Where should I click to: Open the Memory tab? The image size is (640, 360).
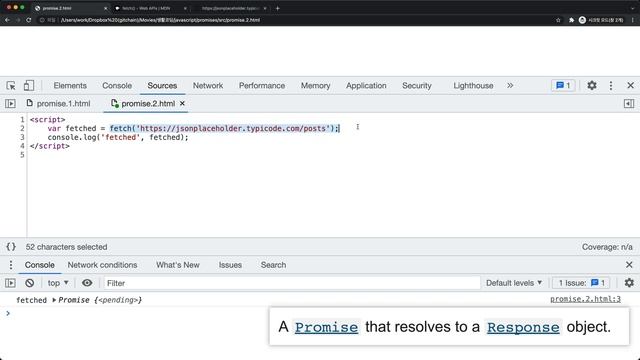pos(316,86)
